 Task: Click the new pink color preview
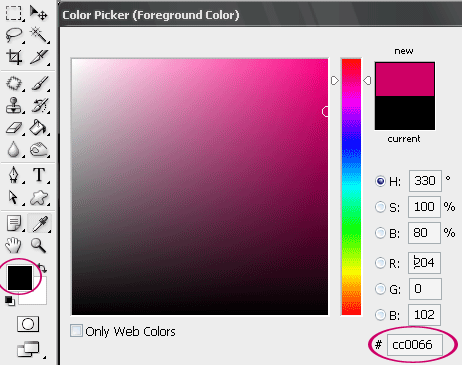(405, 79)
